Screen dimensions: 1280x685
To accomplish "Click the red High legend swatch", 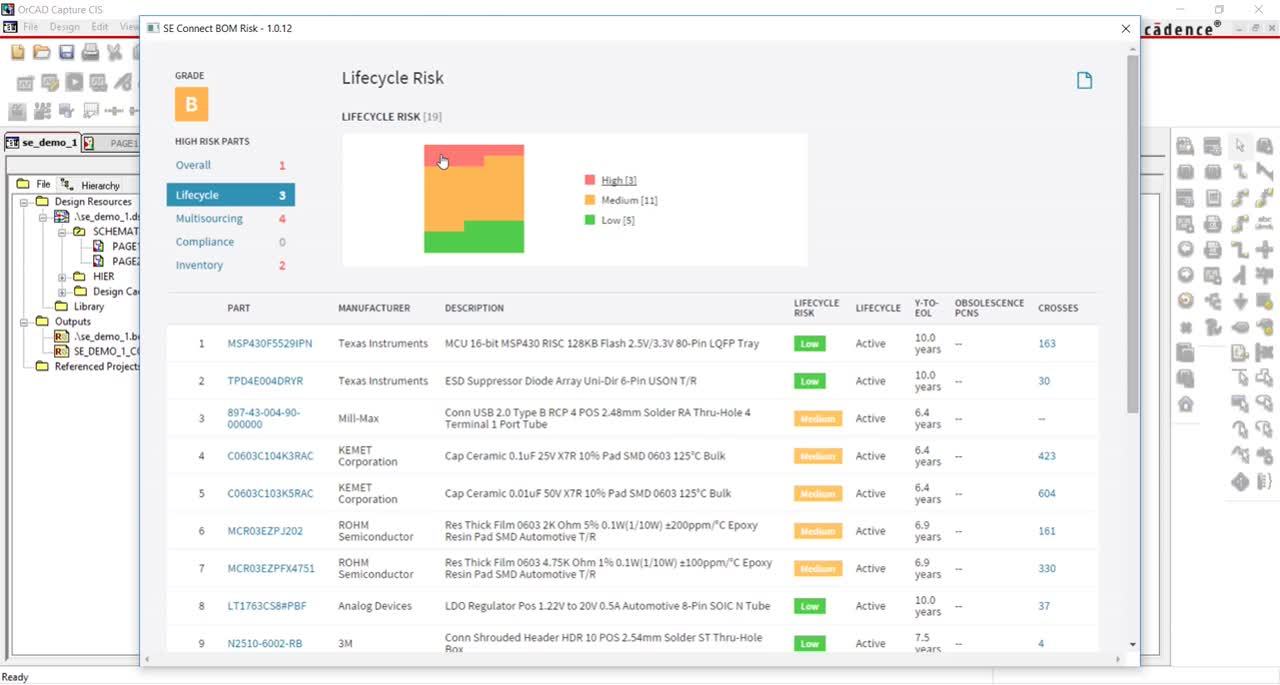I will (590, 180).
